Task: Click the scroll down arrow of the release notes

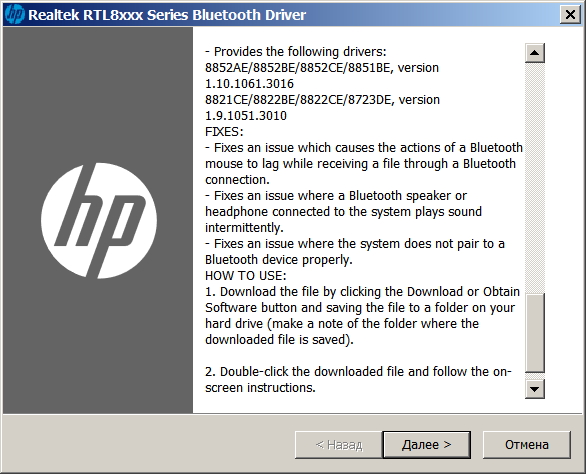Action: 534,389
